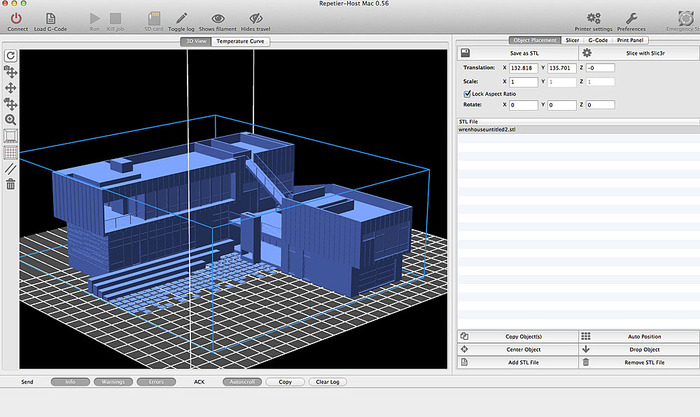The height and width of the screenshot is (417, 700).
Task: Switch to the Temperature Curve tab
Action: point(240,41)
